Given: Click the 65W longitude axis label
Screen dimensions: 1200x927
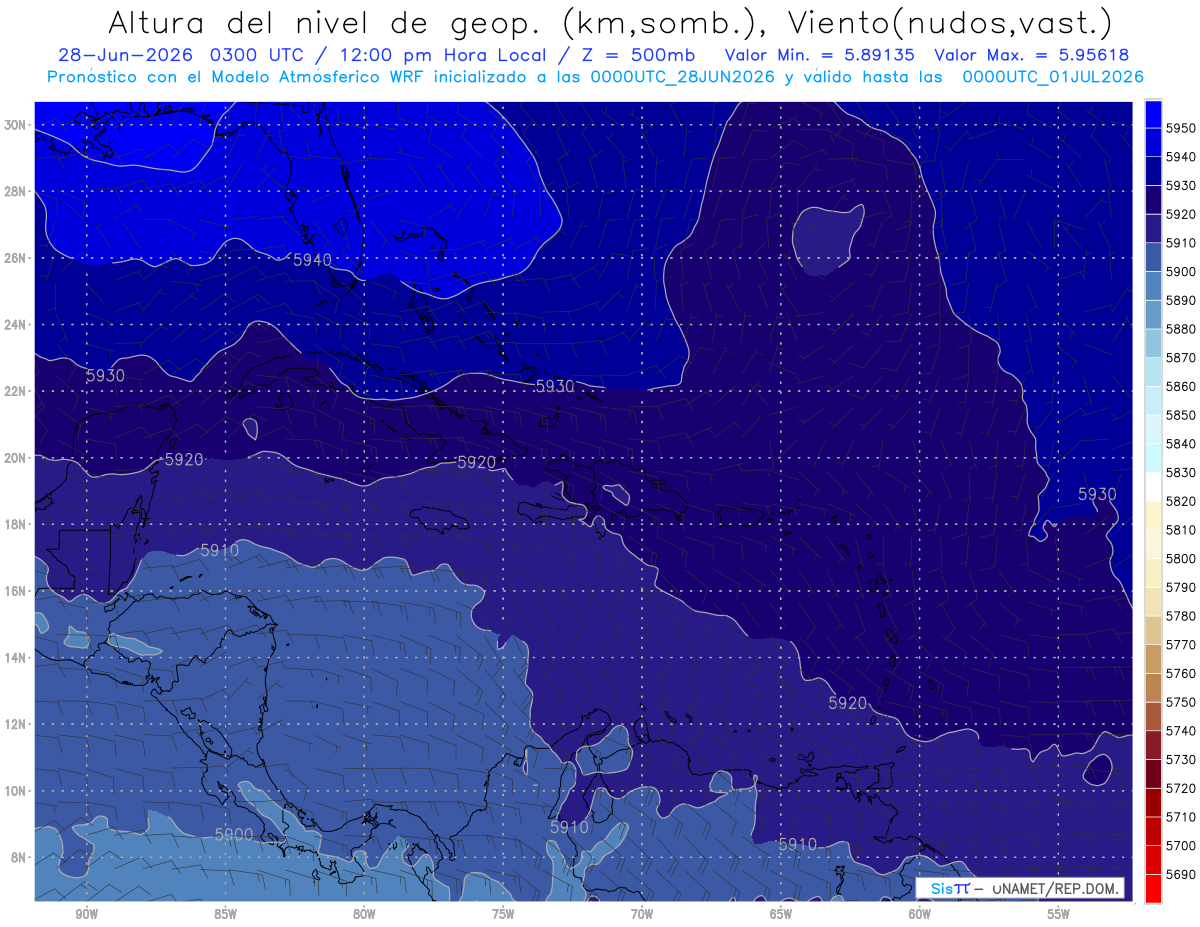Looking at the screenshot, I should [781, 914].
